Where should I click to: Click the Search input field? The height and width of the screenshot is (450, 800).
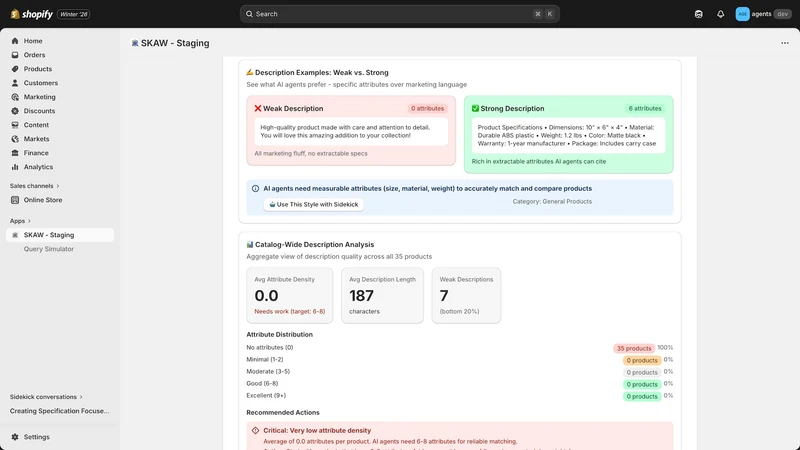click(399, 14)
